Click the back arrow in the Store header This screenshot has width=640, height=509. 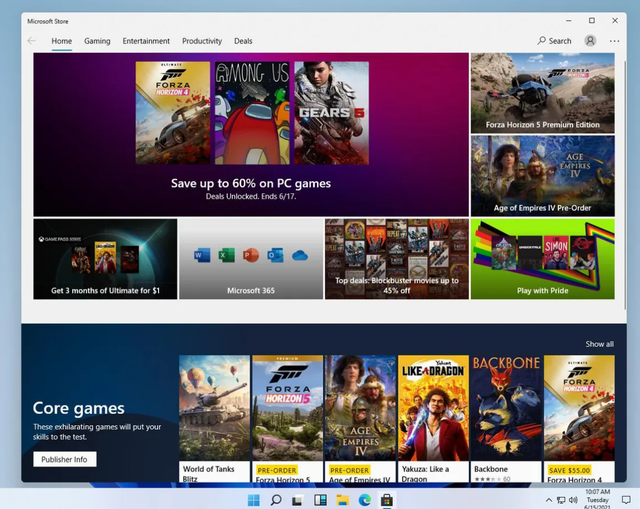click(32, 41)
